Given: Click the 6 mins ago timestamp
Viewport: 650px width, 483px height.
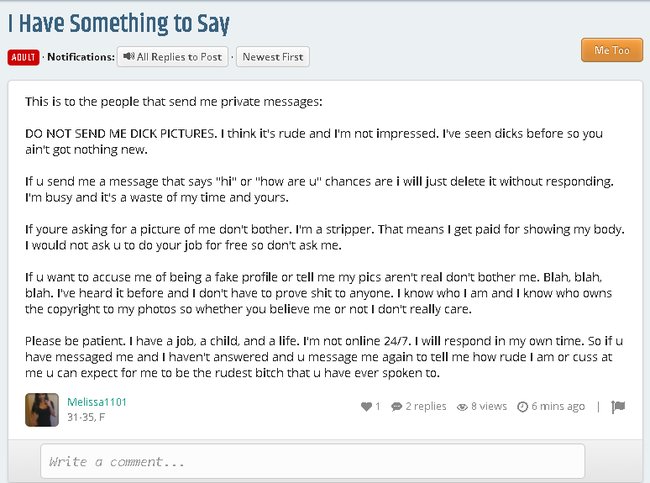Looking at the screenshot, I should (558, 406).
